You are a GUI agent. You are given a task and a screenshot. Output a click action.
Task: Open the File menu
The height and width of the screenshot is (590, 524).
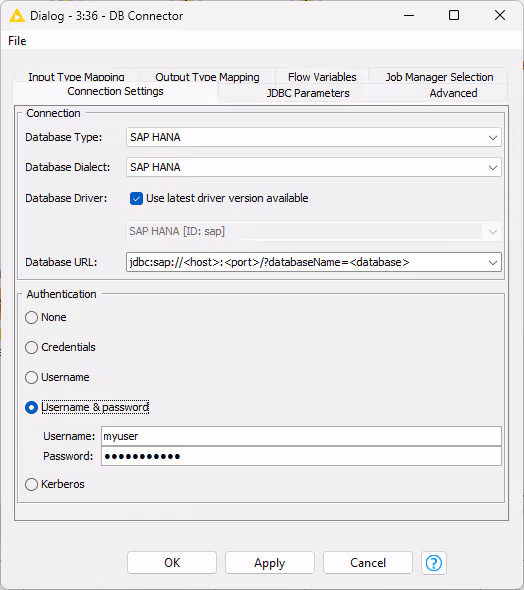(x=17, y=41)
